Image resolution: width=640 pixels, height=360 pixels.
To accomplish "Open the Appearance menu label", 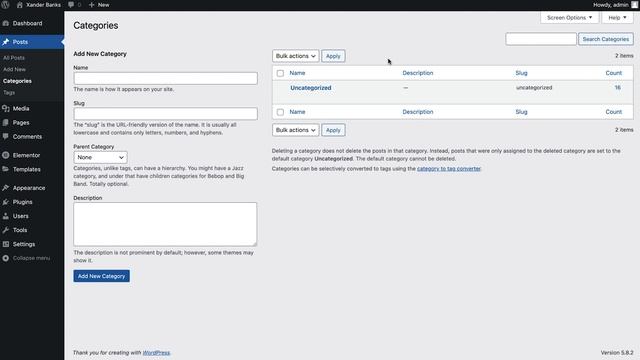I will (x=29, y=188).
